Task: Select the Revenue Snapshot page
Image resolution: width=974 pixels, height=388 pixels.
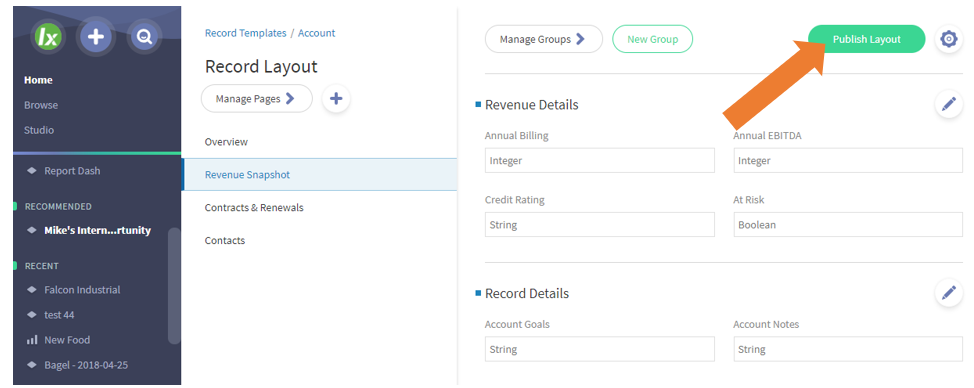Action: (319, 174)
